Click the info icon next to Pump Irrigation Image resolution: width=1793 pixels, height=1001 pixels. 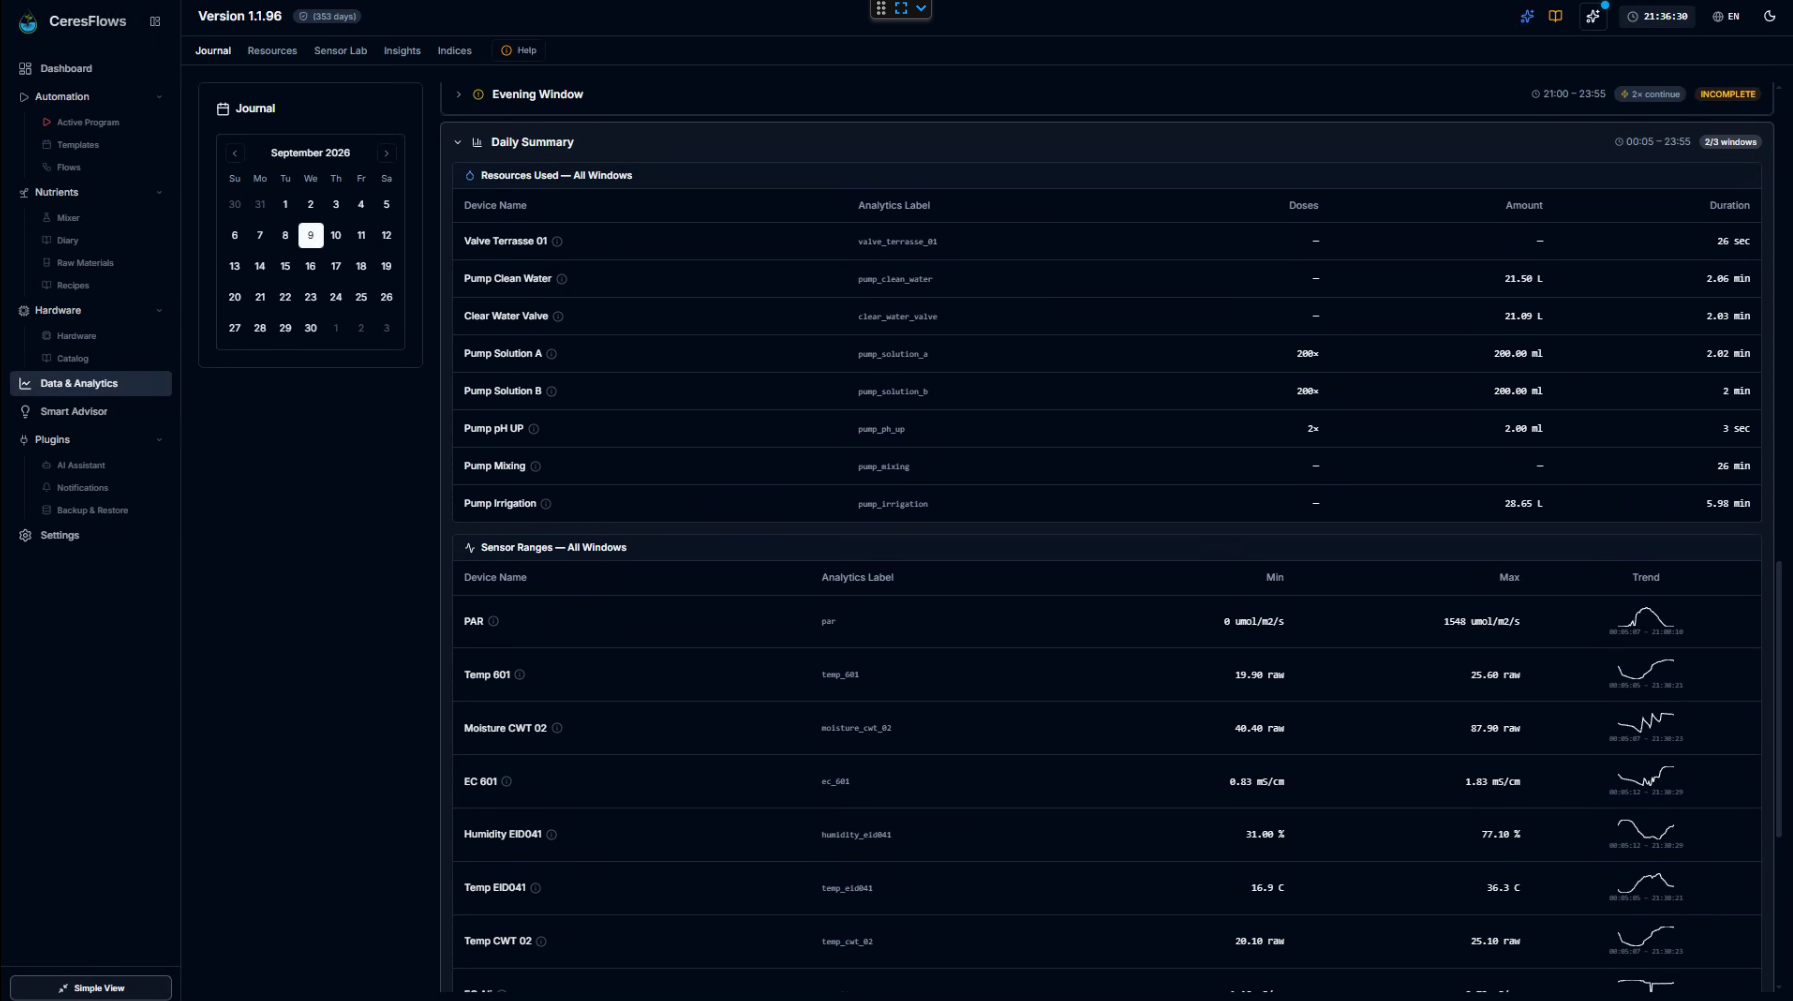(x=546, y=504)
